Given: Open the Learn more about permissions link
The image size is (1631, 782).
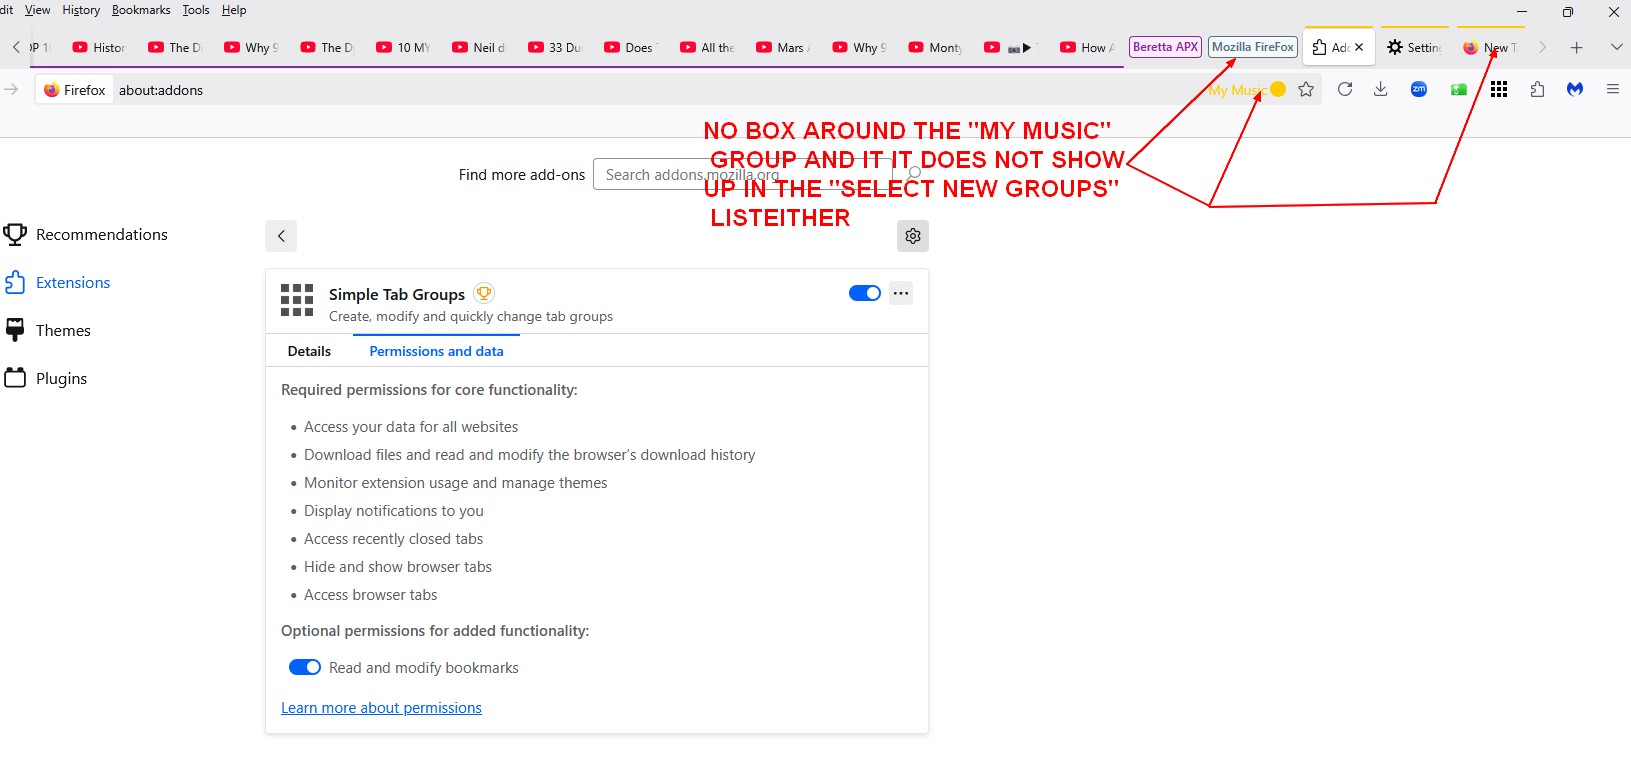Looking at the screenshot, I should (381, 708).
